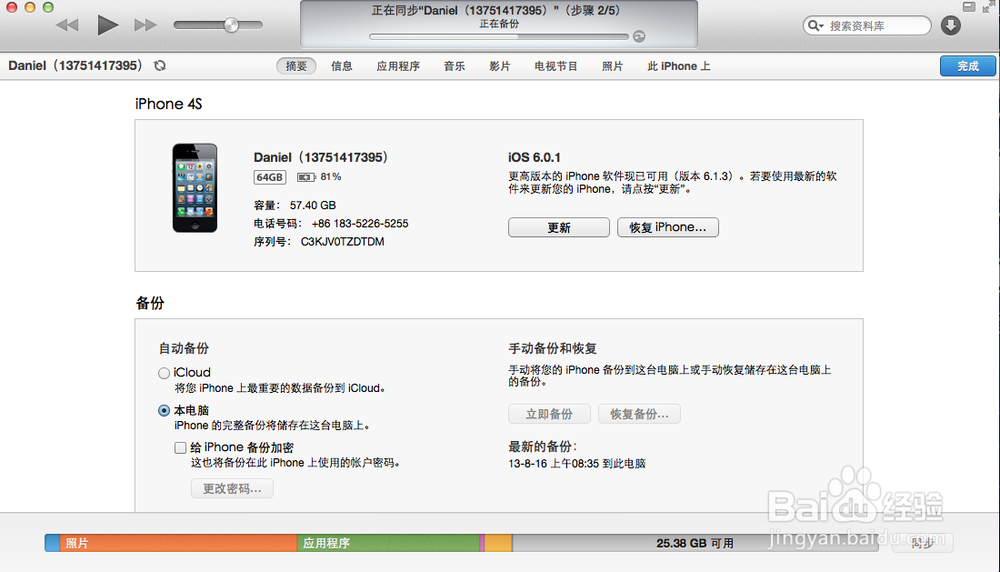Switch to the 电视节目 tab
The image size is (1000, 572).
(x=555, y=66)
